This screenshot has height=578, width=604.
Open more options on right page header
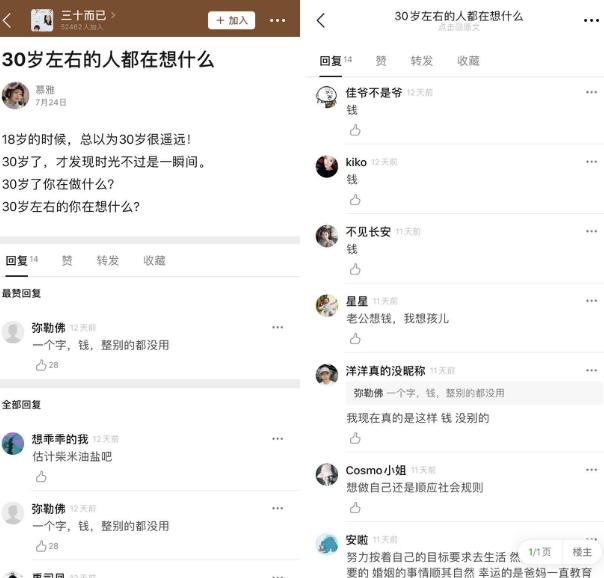(x=591, y=20)
